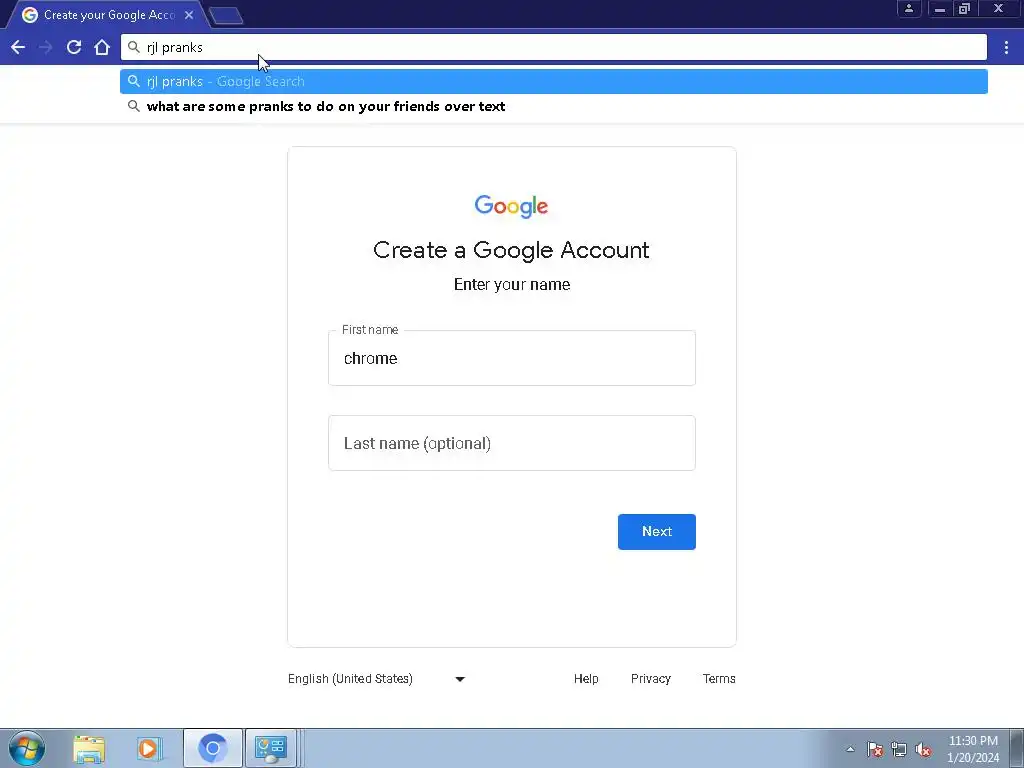
Task: Click the search magnifier icon in the address bar
Action: [134, 47]
